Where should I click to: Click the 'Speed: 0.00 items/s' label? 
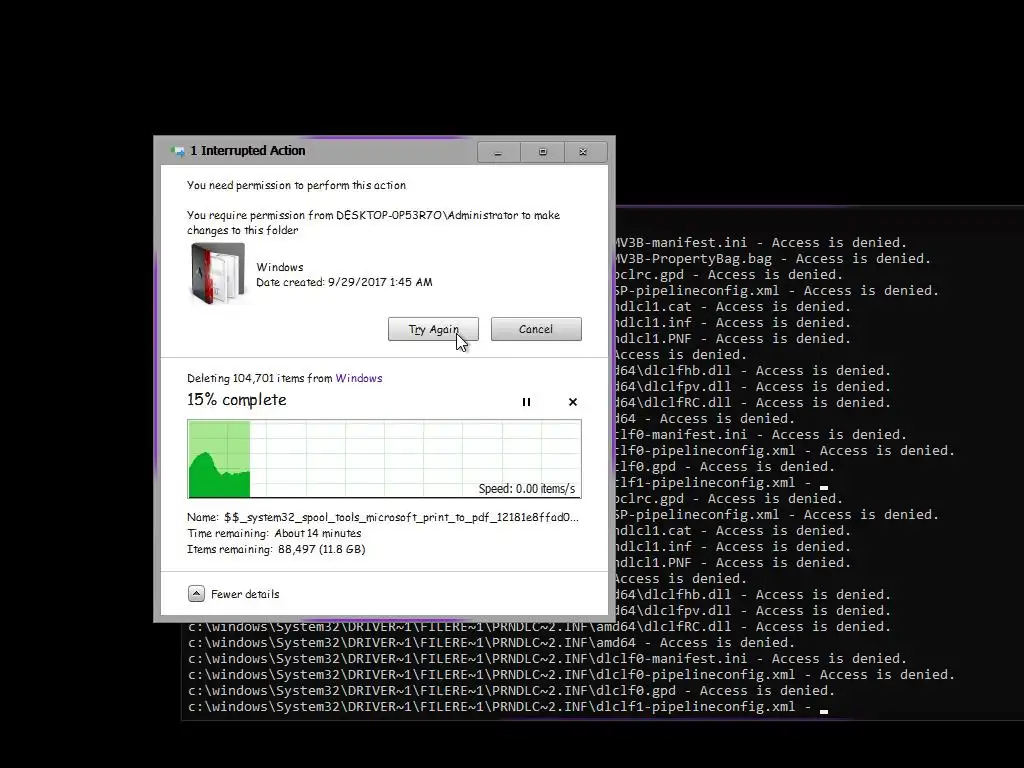pyautogui.click(x=526, y=488)
